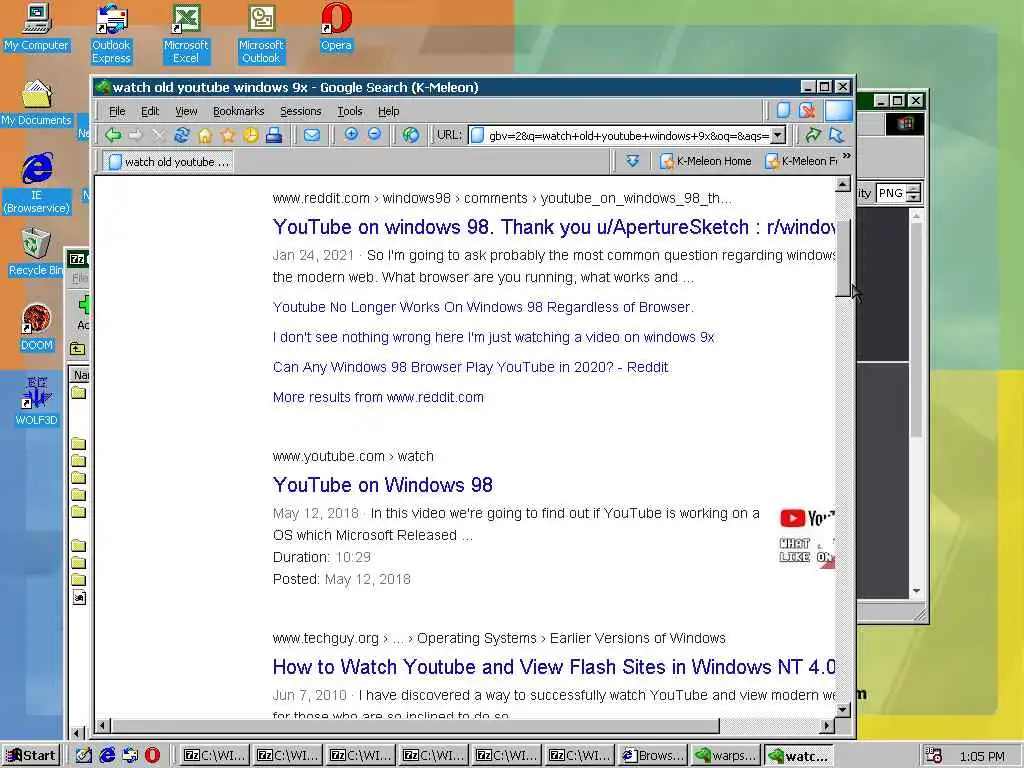1024x768 pixels.
Task: Reload the page with the refresh icon
Action: click(182, 135)
